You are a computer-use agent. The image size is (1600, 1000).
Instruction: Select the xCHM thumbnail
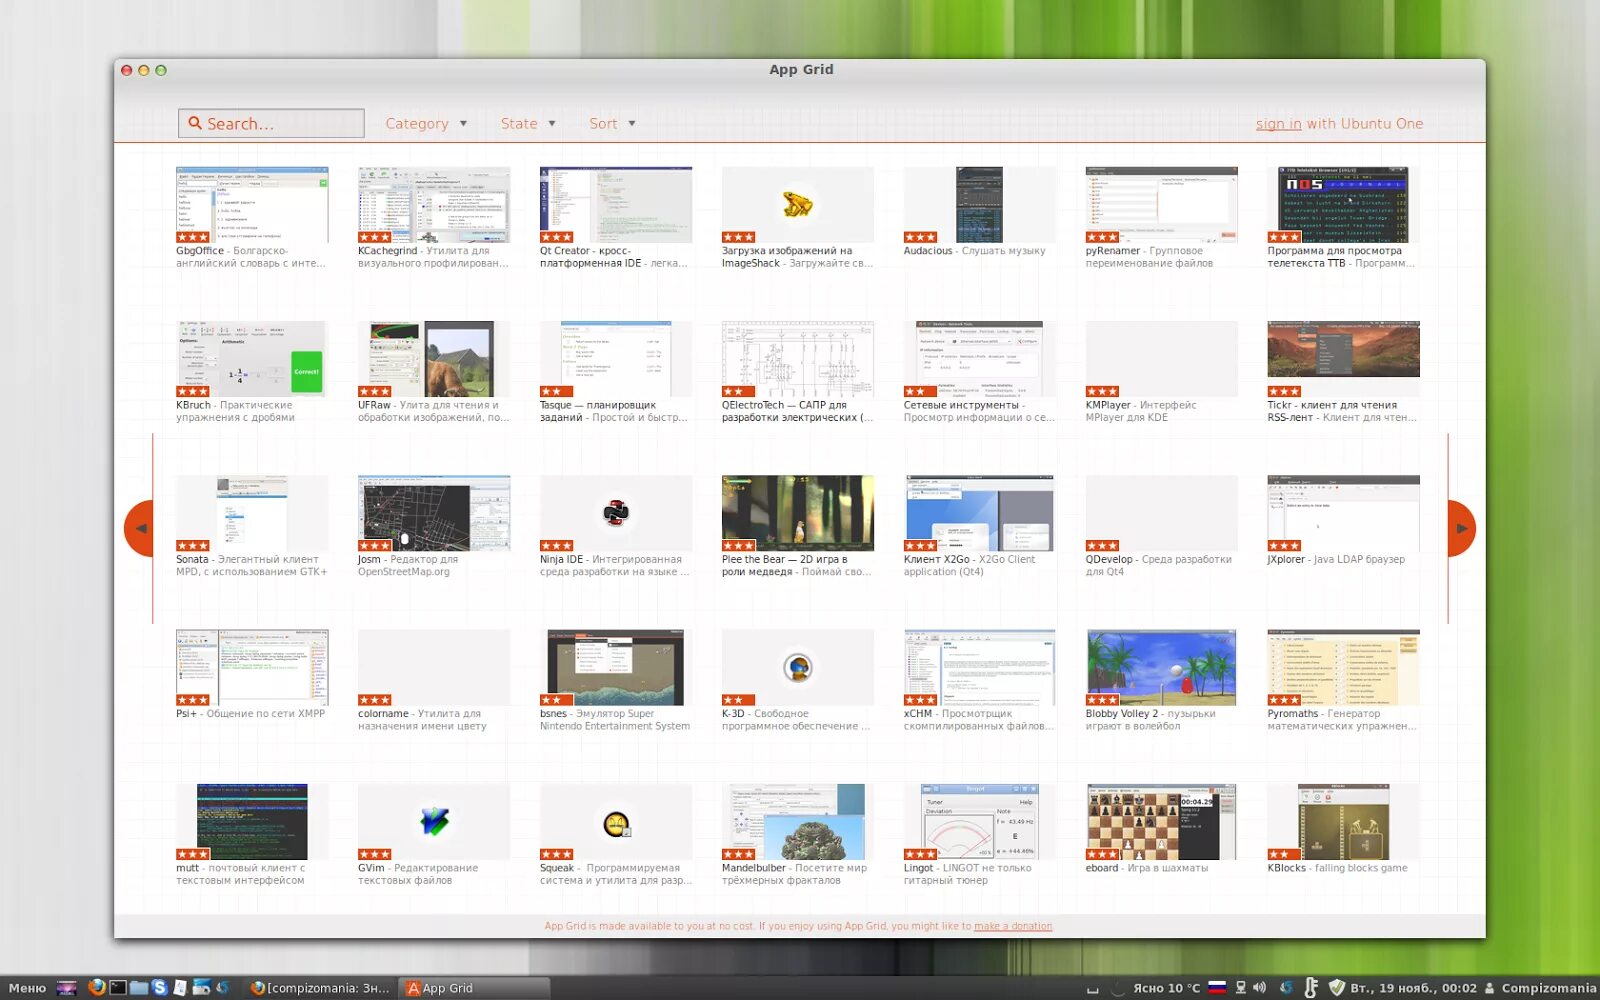click(979, 667)
